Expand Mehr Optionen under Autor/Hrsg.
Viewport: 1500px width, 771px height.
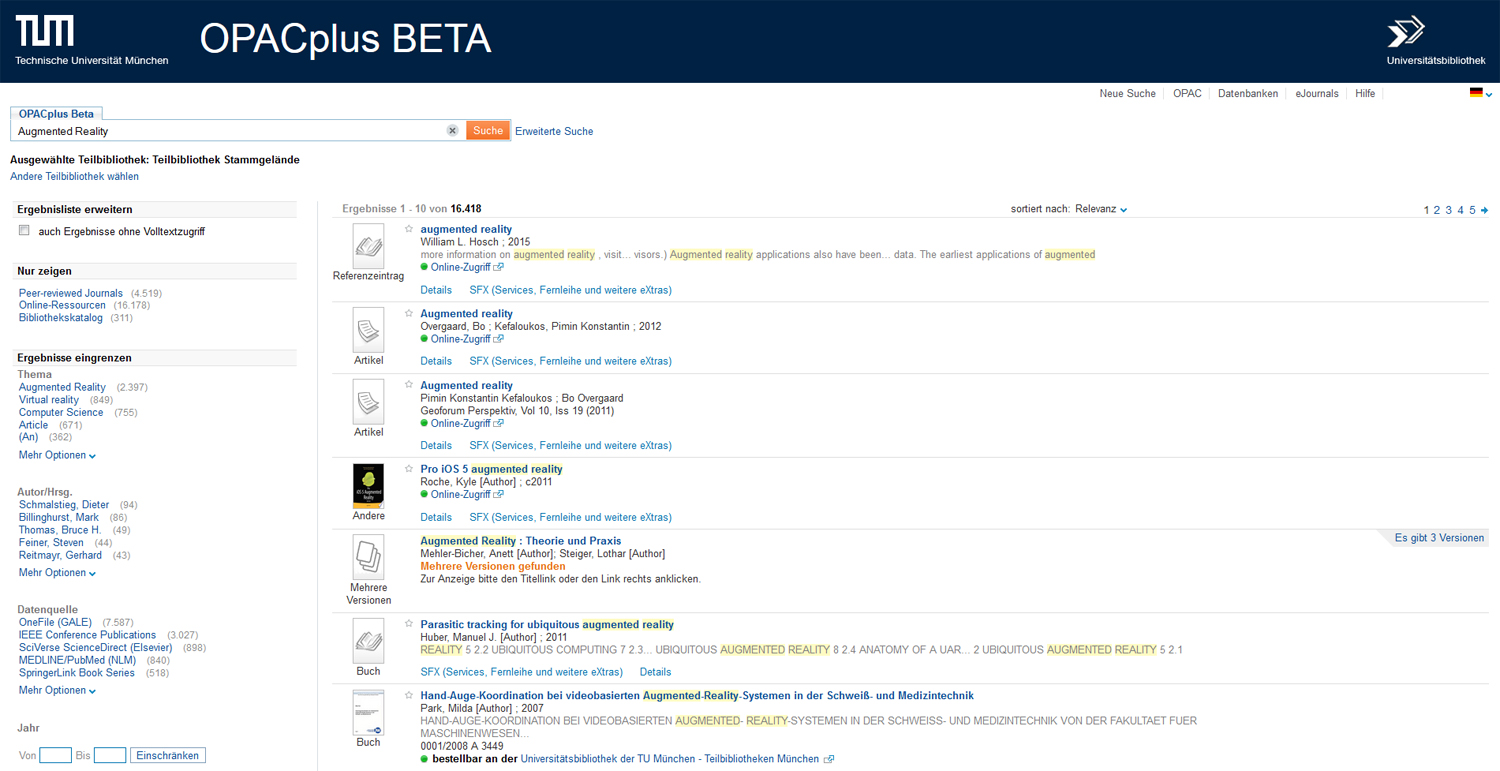[57, 573]
